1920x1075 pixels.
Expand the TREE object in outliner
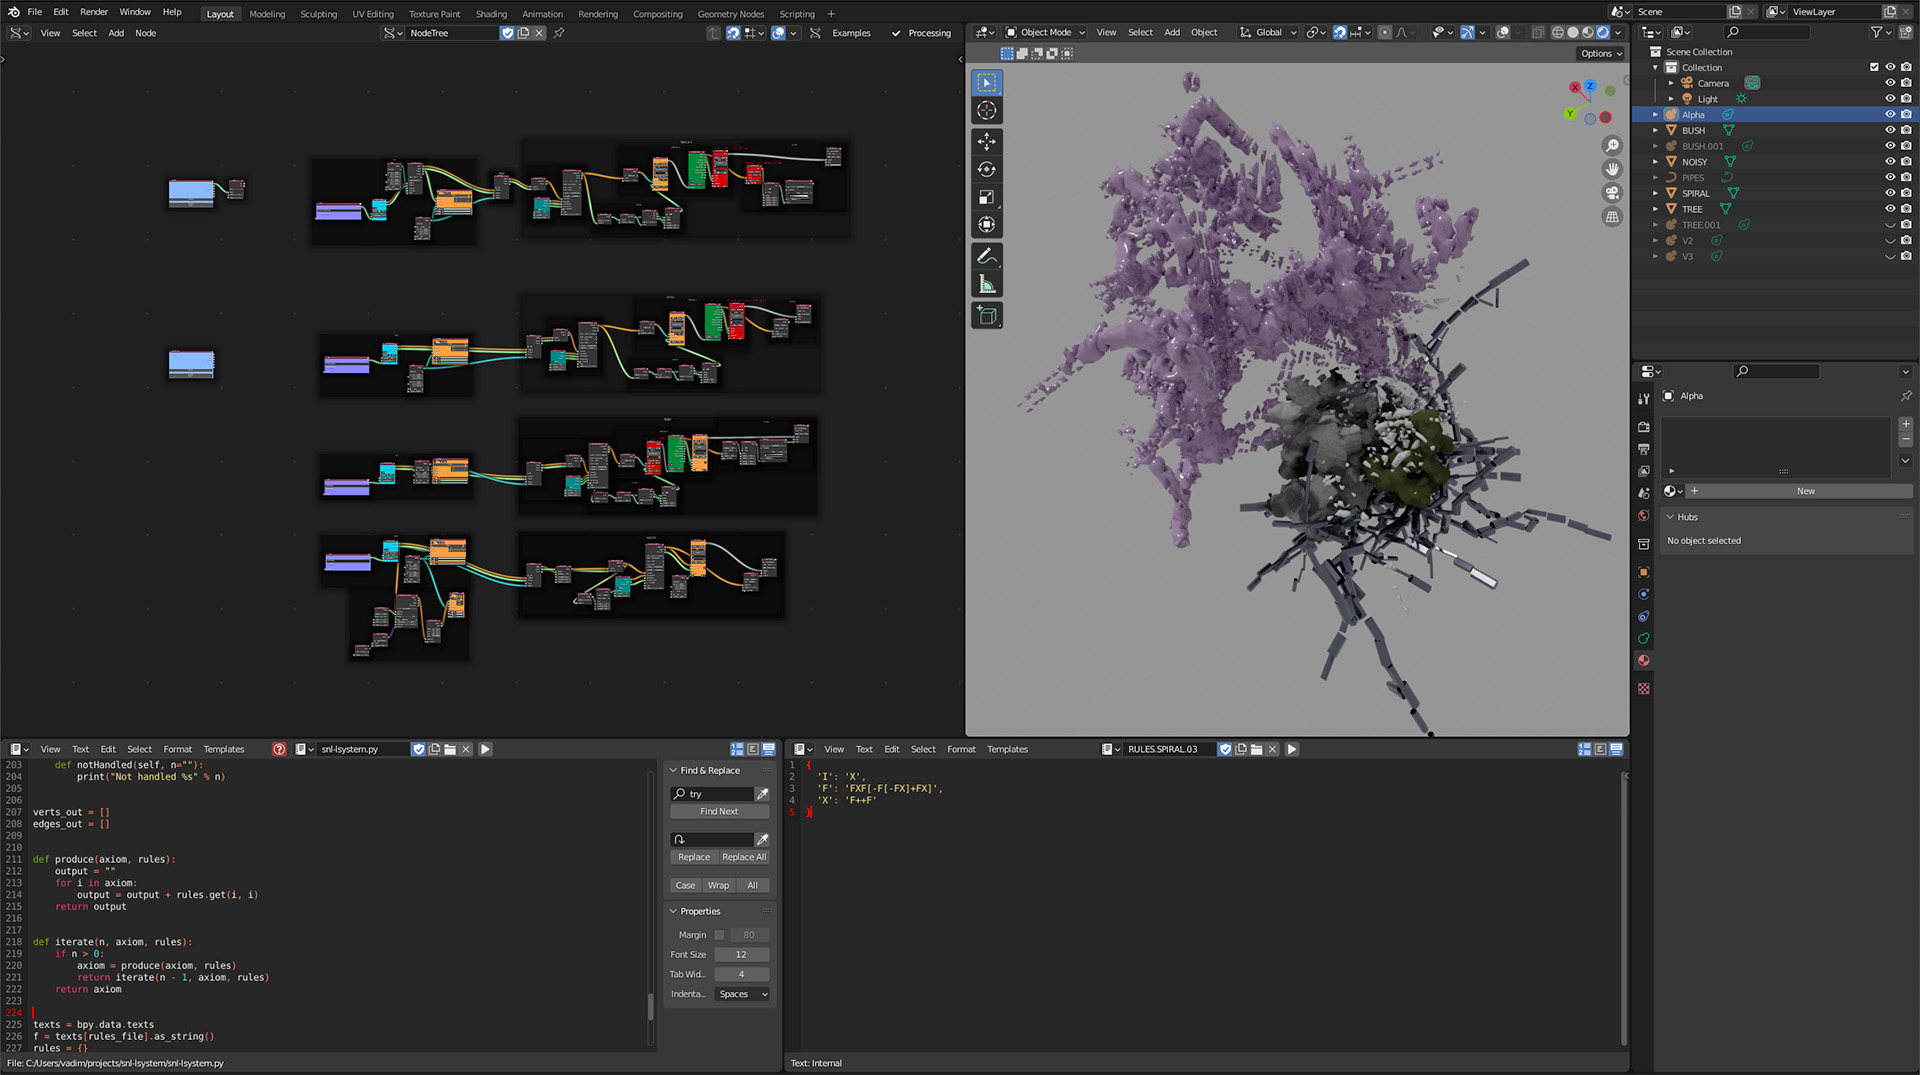(1655, 209)
